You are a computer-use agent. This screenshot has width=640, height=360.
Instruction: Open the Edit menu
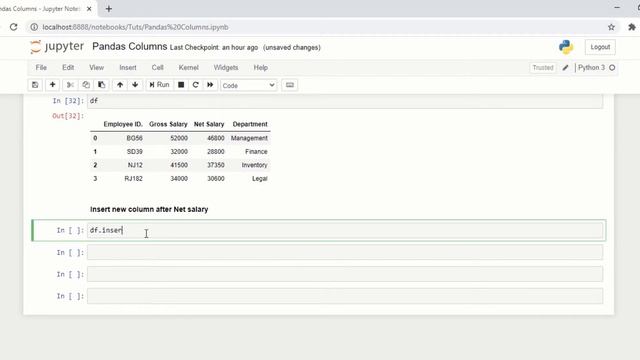pyautogui.click(x=68, y=68)
